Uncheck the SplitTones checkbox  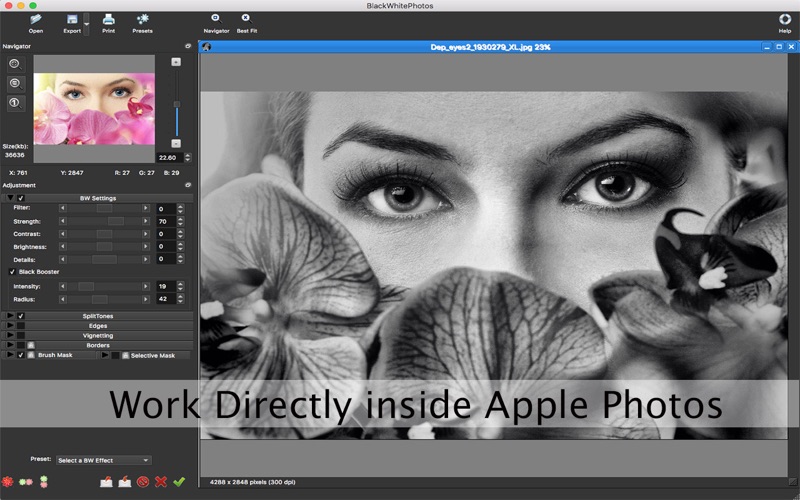21,316
